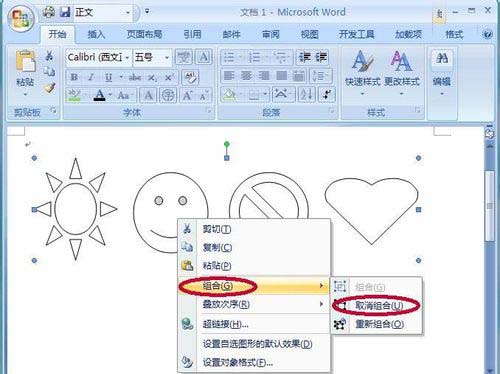
Task: Click the line spacing icon
Action: coord(319,76)
